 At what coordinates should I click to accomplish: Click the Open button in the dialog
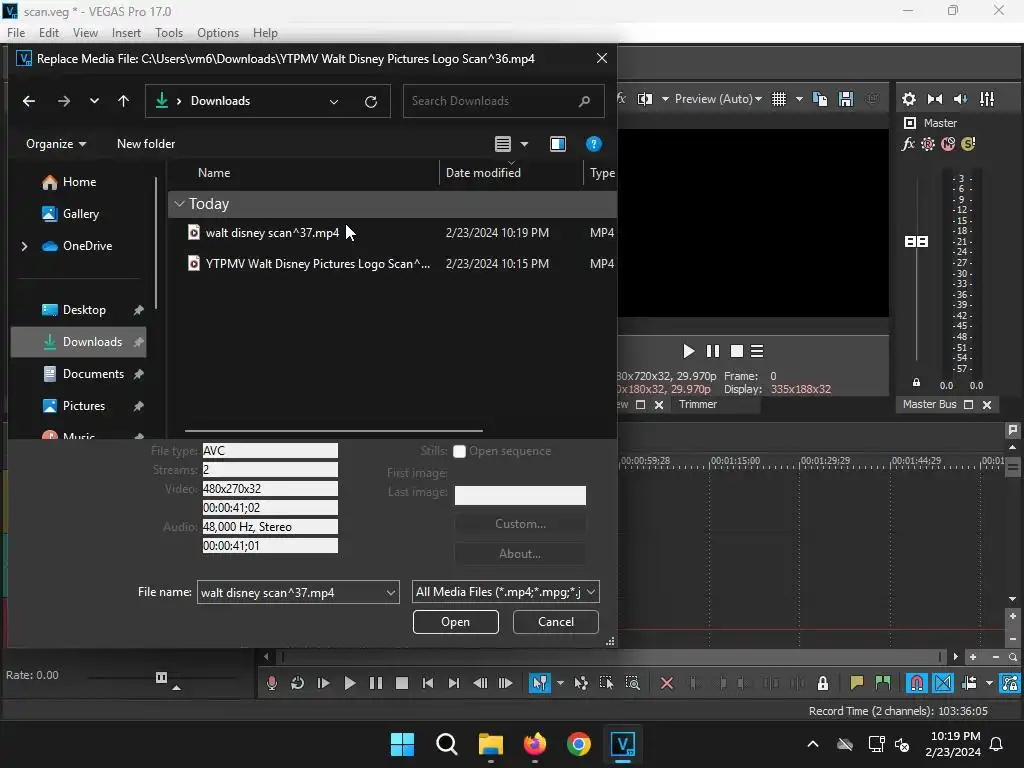pyautogui.click(x=455, y=622)
